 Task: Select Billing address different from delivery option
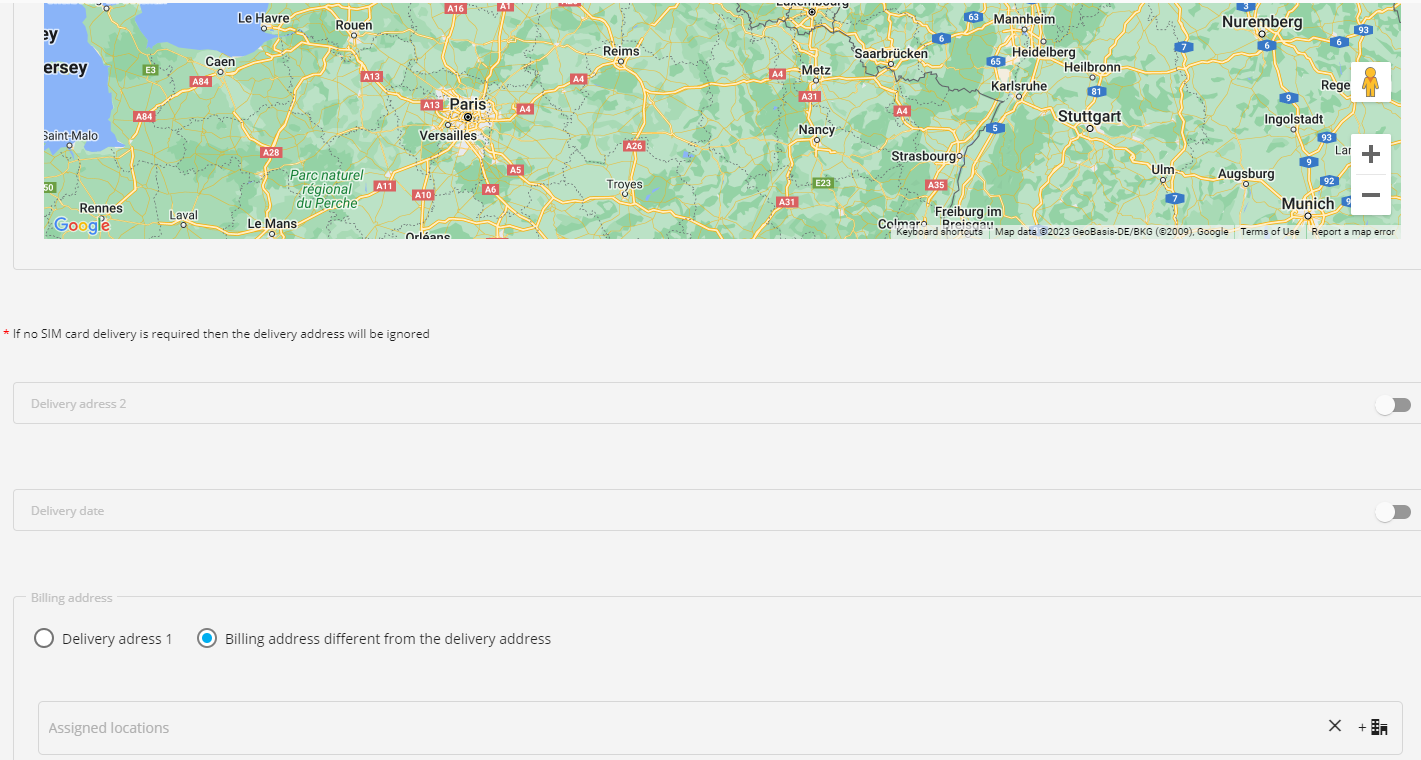point(207,638)
